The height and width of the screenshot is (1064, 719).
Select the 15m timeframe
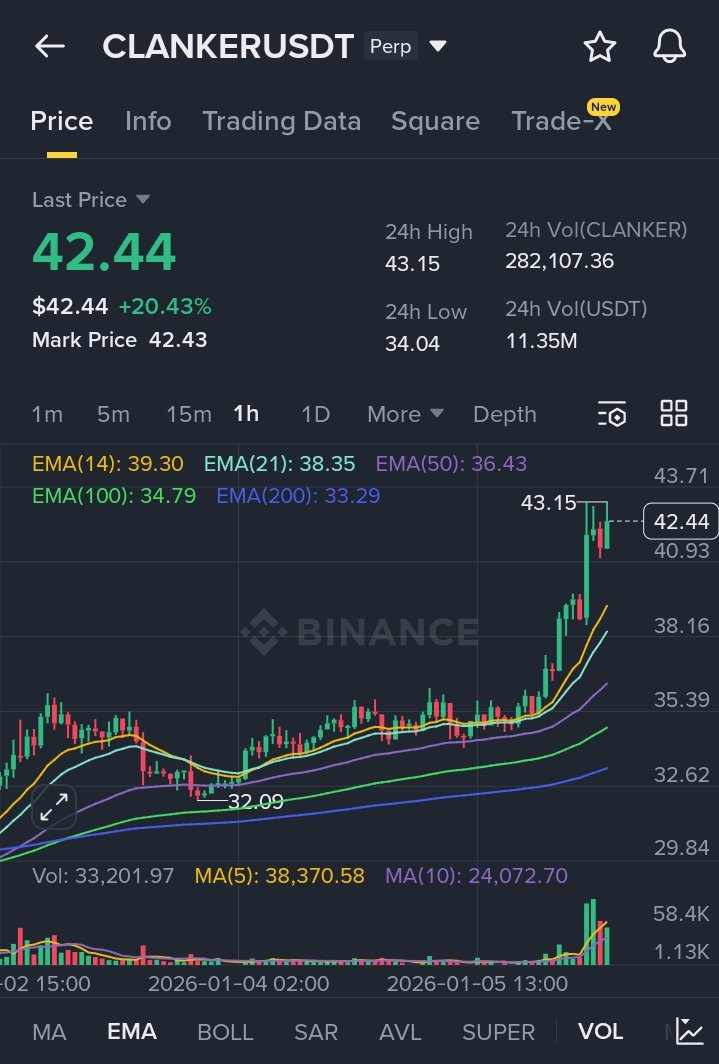pyautogui.click(x=189, y=414)
